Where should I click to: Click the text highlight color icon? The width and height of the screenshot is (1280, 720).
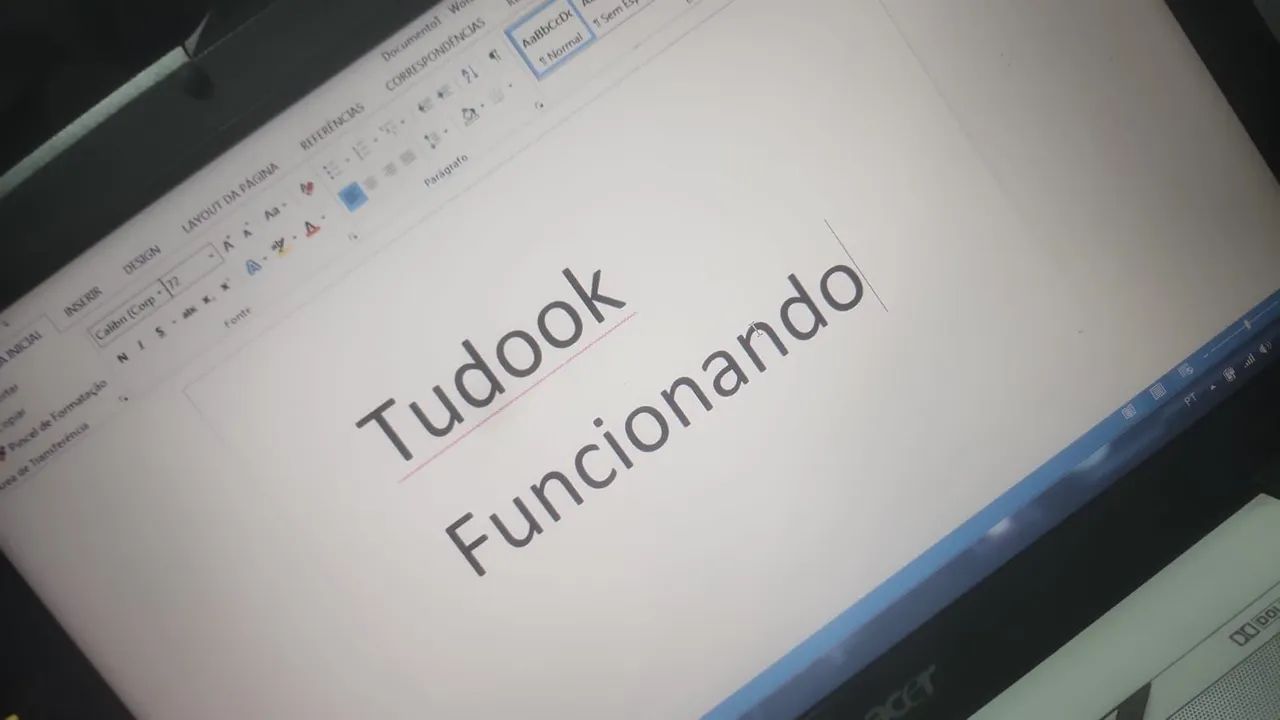pos(280,245)
